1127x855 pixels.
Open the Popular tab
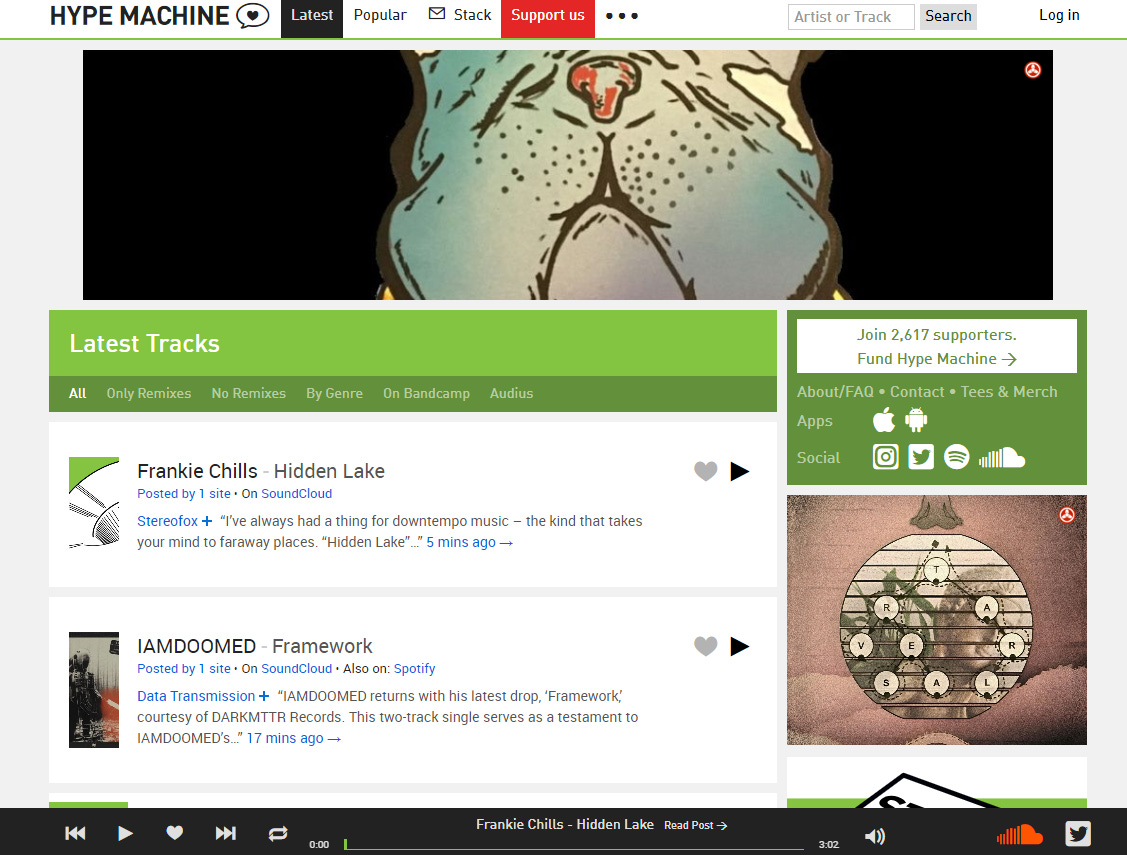380,15
